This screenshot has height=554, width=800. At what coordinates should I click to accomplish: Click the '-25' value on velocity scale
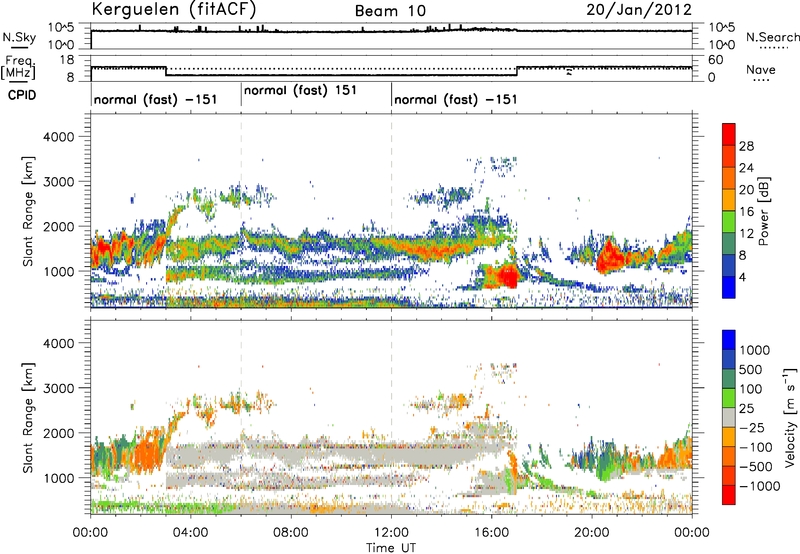[x=751, y=428]
